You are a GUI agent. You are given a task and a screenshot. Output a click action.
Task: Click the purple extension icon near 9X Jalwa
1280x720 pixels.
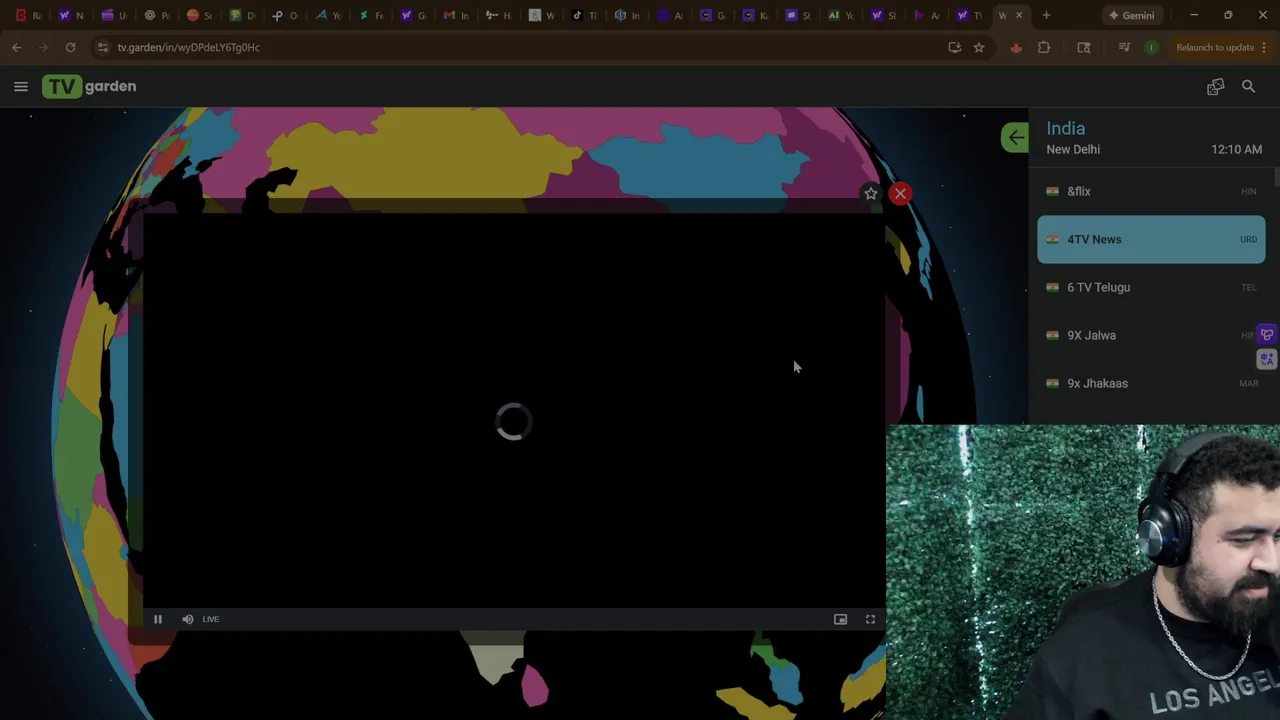click(x=1267, y=335)
